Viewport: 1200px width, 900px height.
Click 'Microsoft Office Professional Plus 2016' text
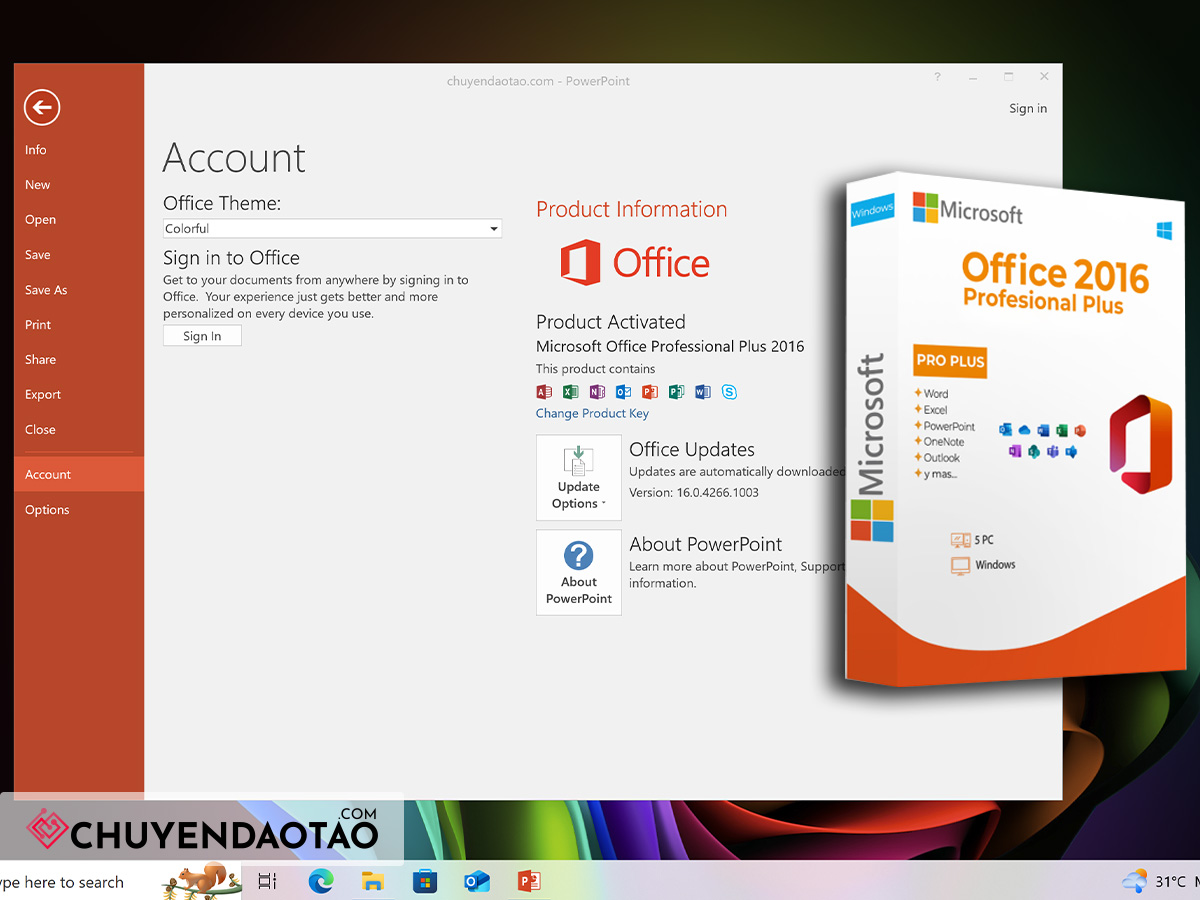click(670, 346)
